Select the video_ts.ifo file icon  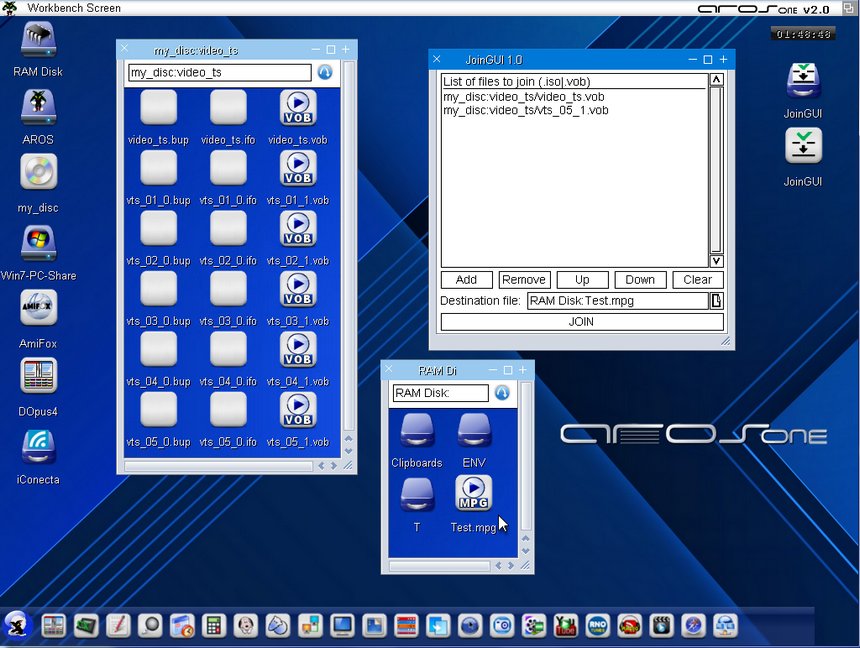pyautogui.click(x=228, y=108)
